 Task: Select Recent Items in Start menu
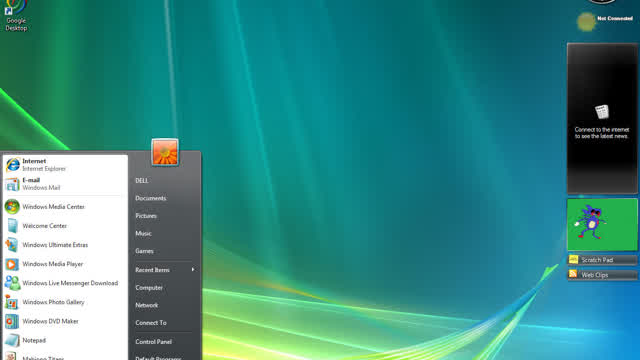[x=152, y=270]
